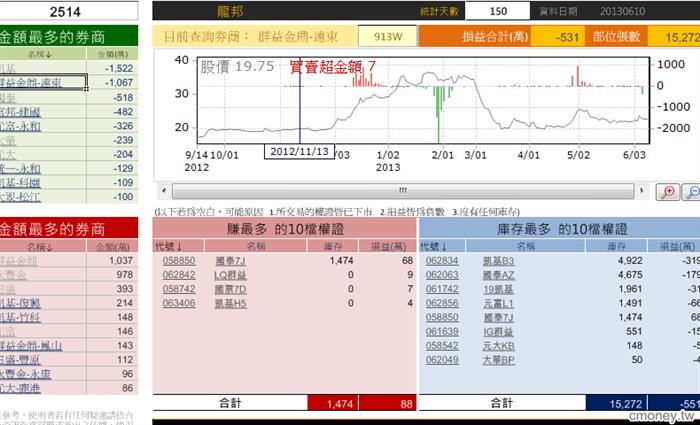The width and height of the screenshot is (700, 425).
Task: Sort 庫存最多 warrants table by 代號 header
Action: point(434,246)
